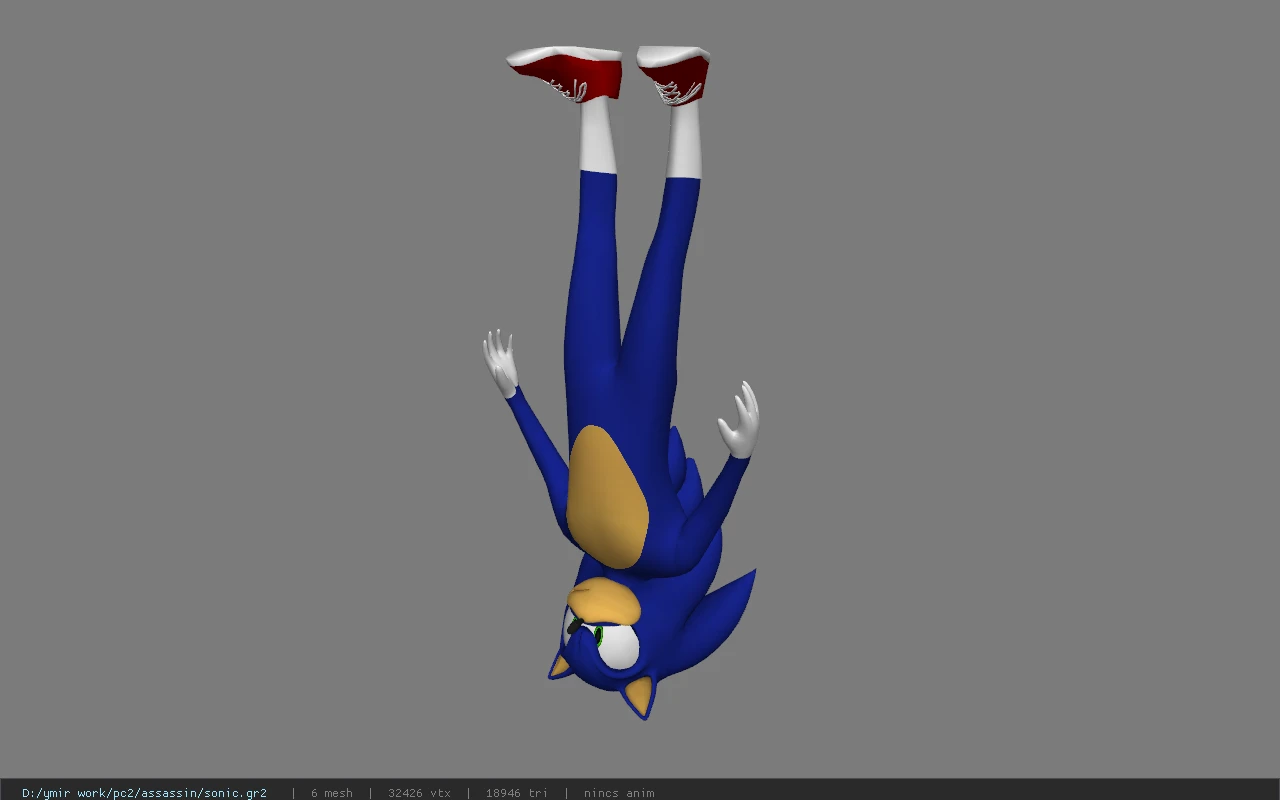The width and height of the screenshot is (1280, 800).
Task: Click the file path D:/ymir work/pc2/assassin/sonic.gr2
Action: point(144,793)
